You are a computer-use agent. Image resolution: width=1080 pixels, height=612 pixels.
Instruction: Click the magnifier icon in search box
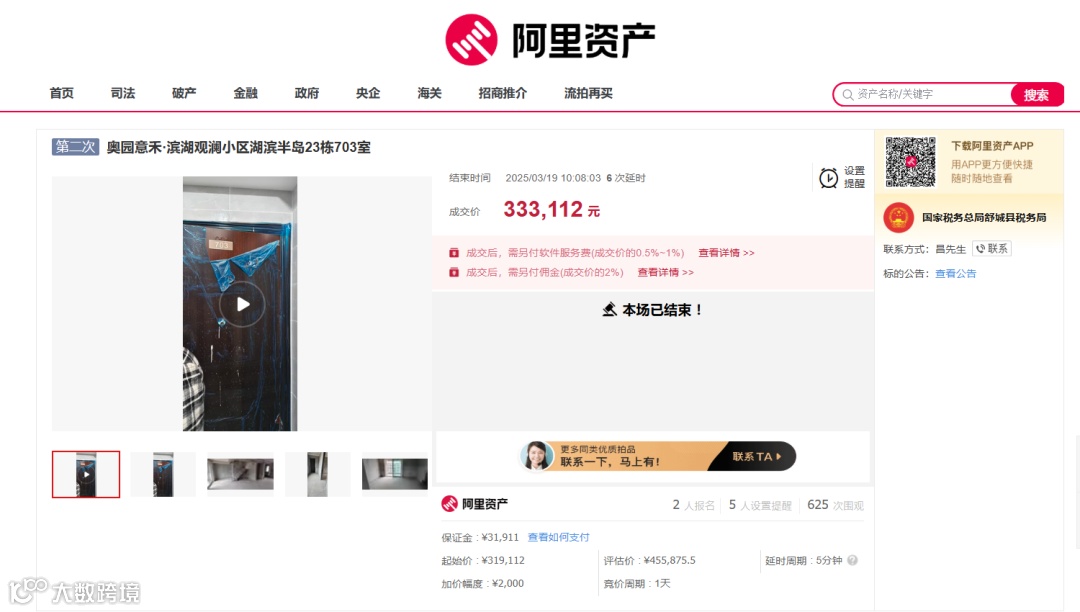[848, 94]
